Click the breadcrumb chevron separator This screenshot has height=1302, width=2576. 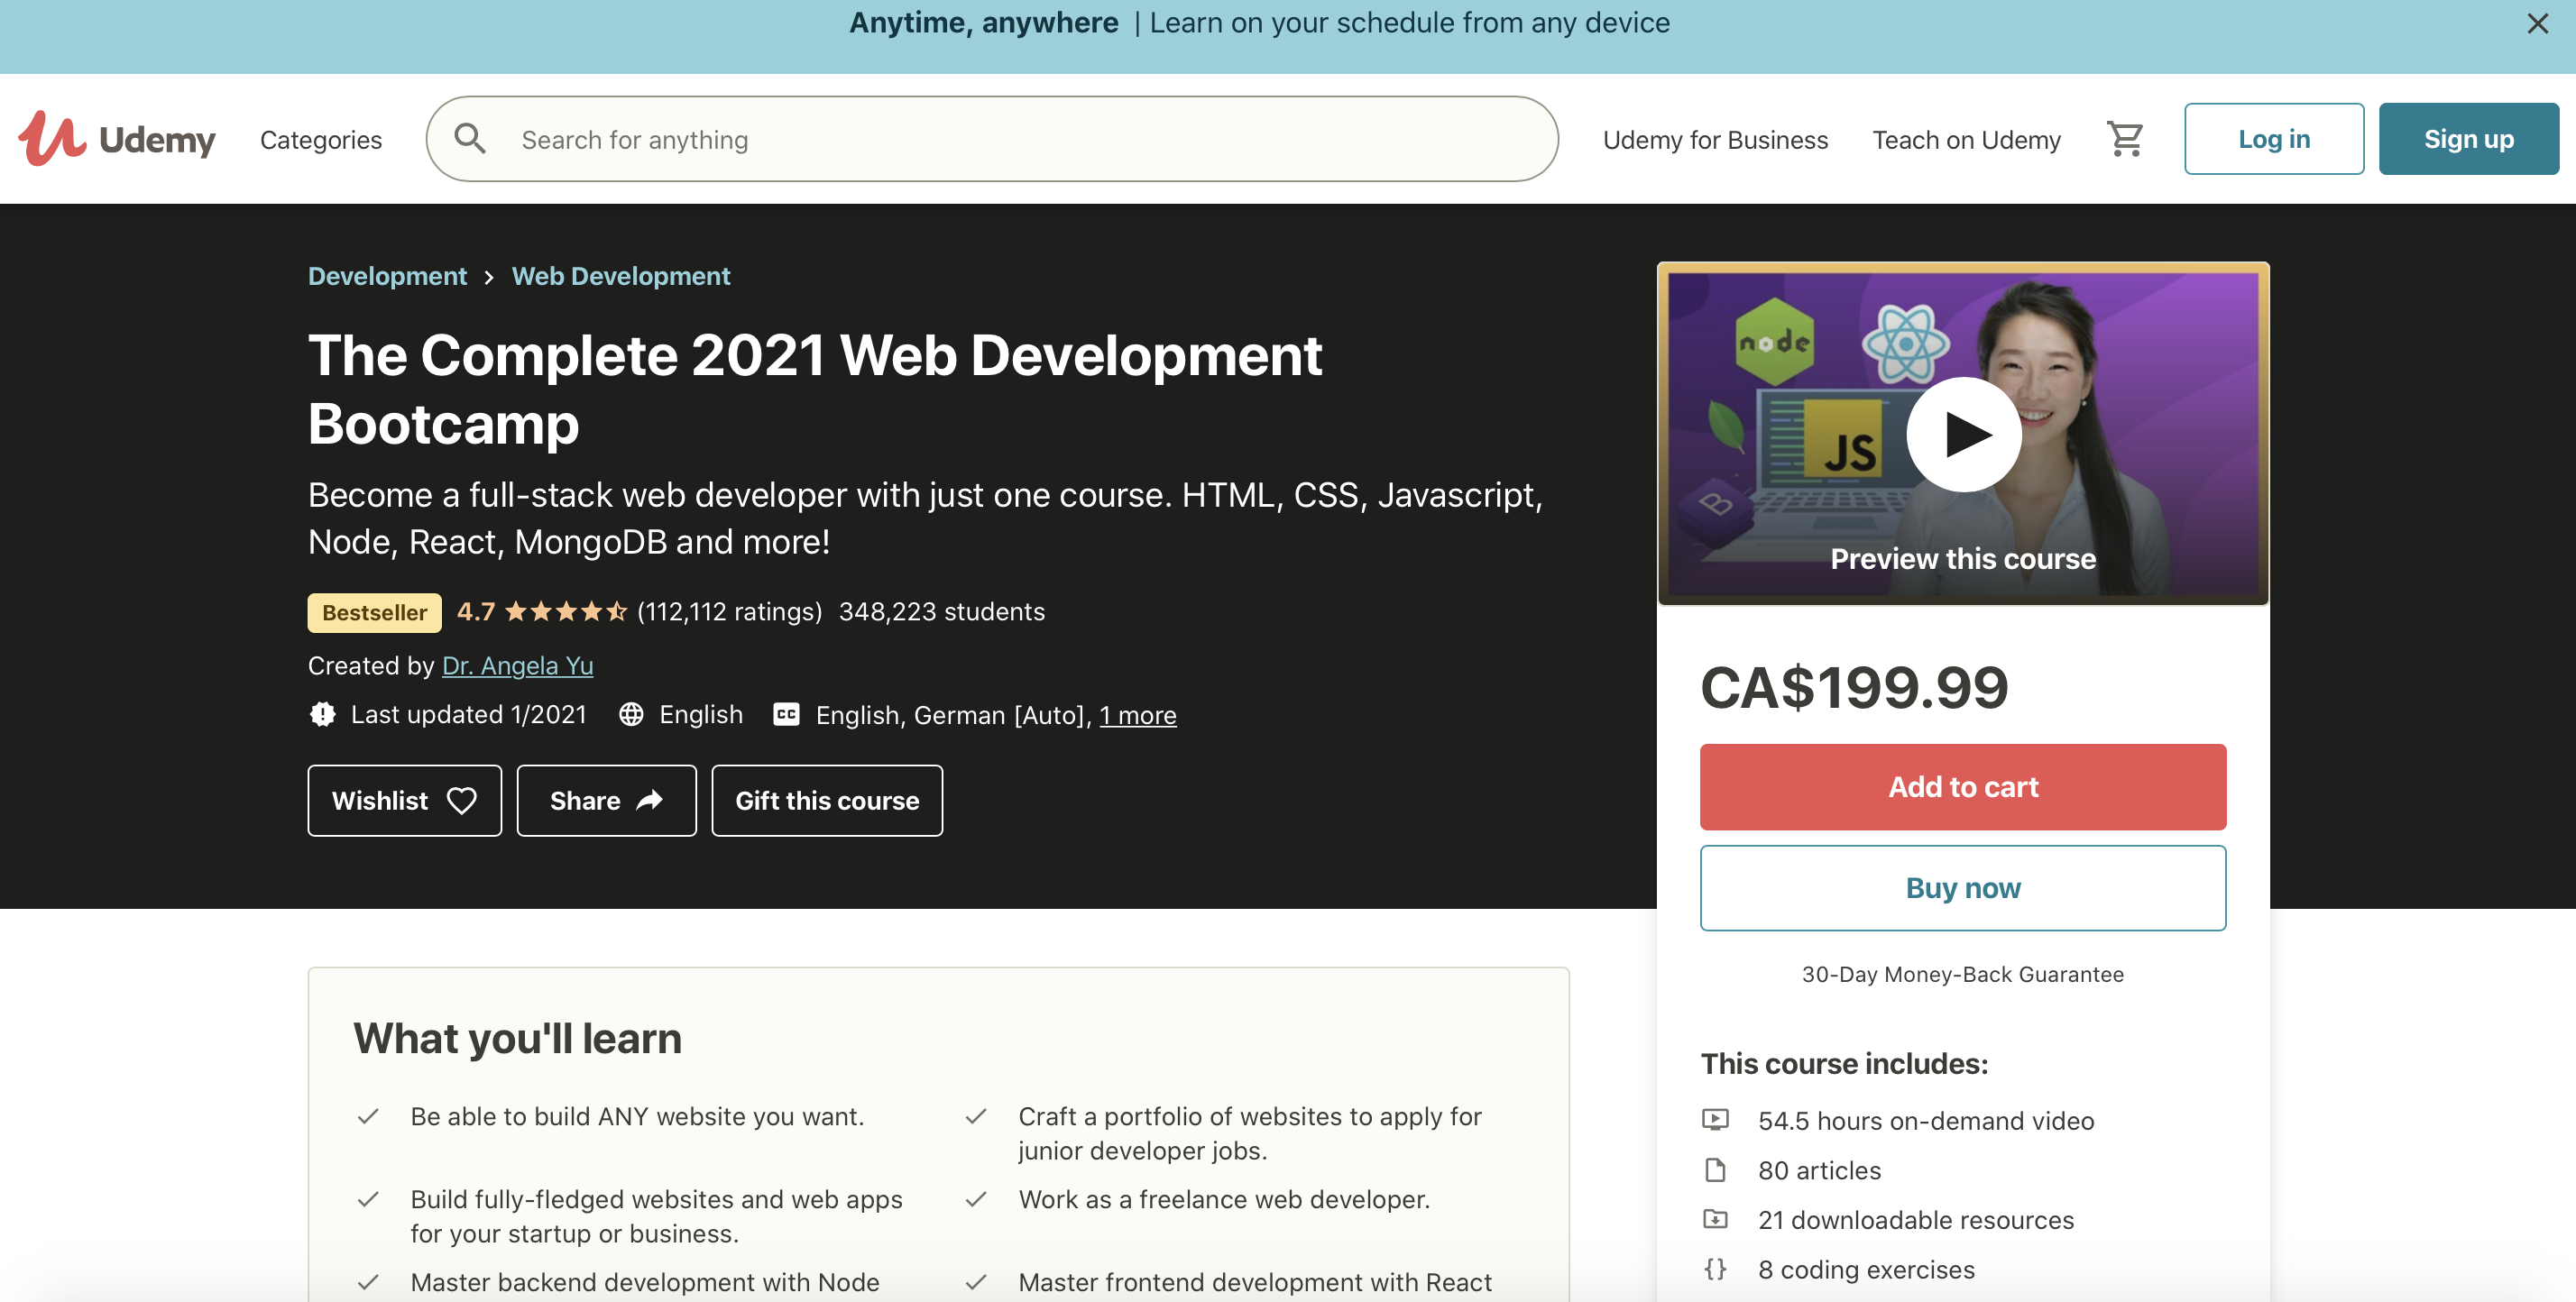tap(489, 277)
